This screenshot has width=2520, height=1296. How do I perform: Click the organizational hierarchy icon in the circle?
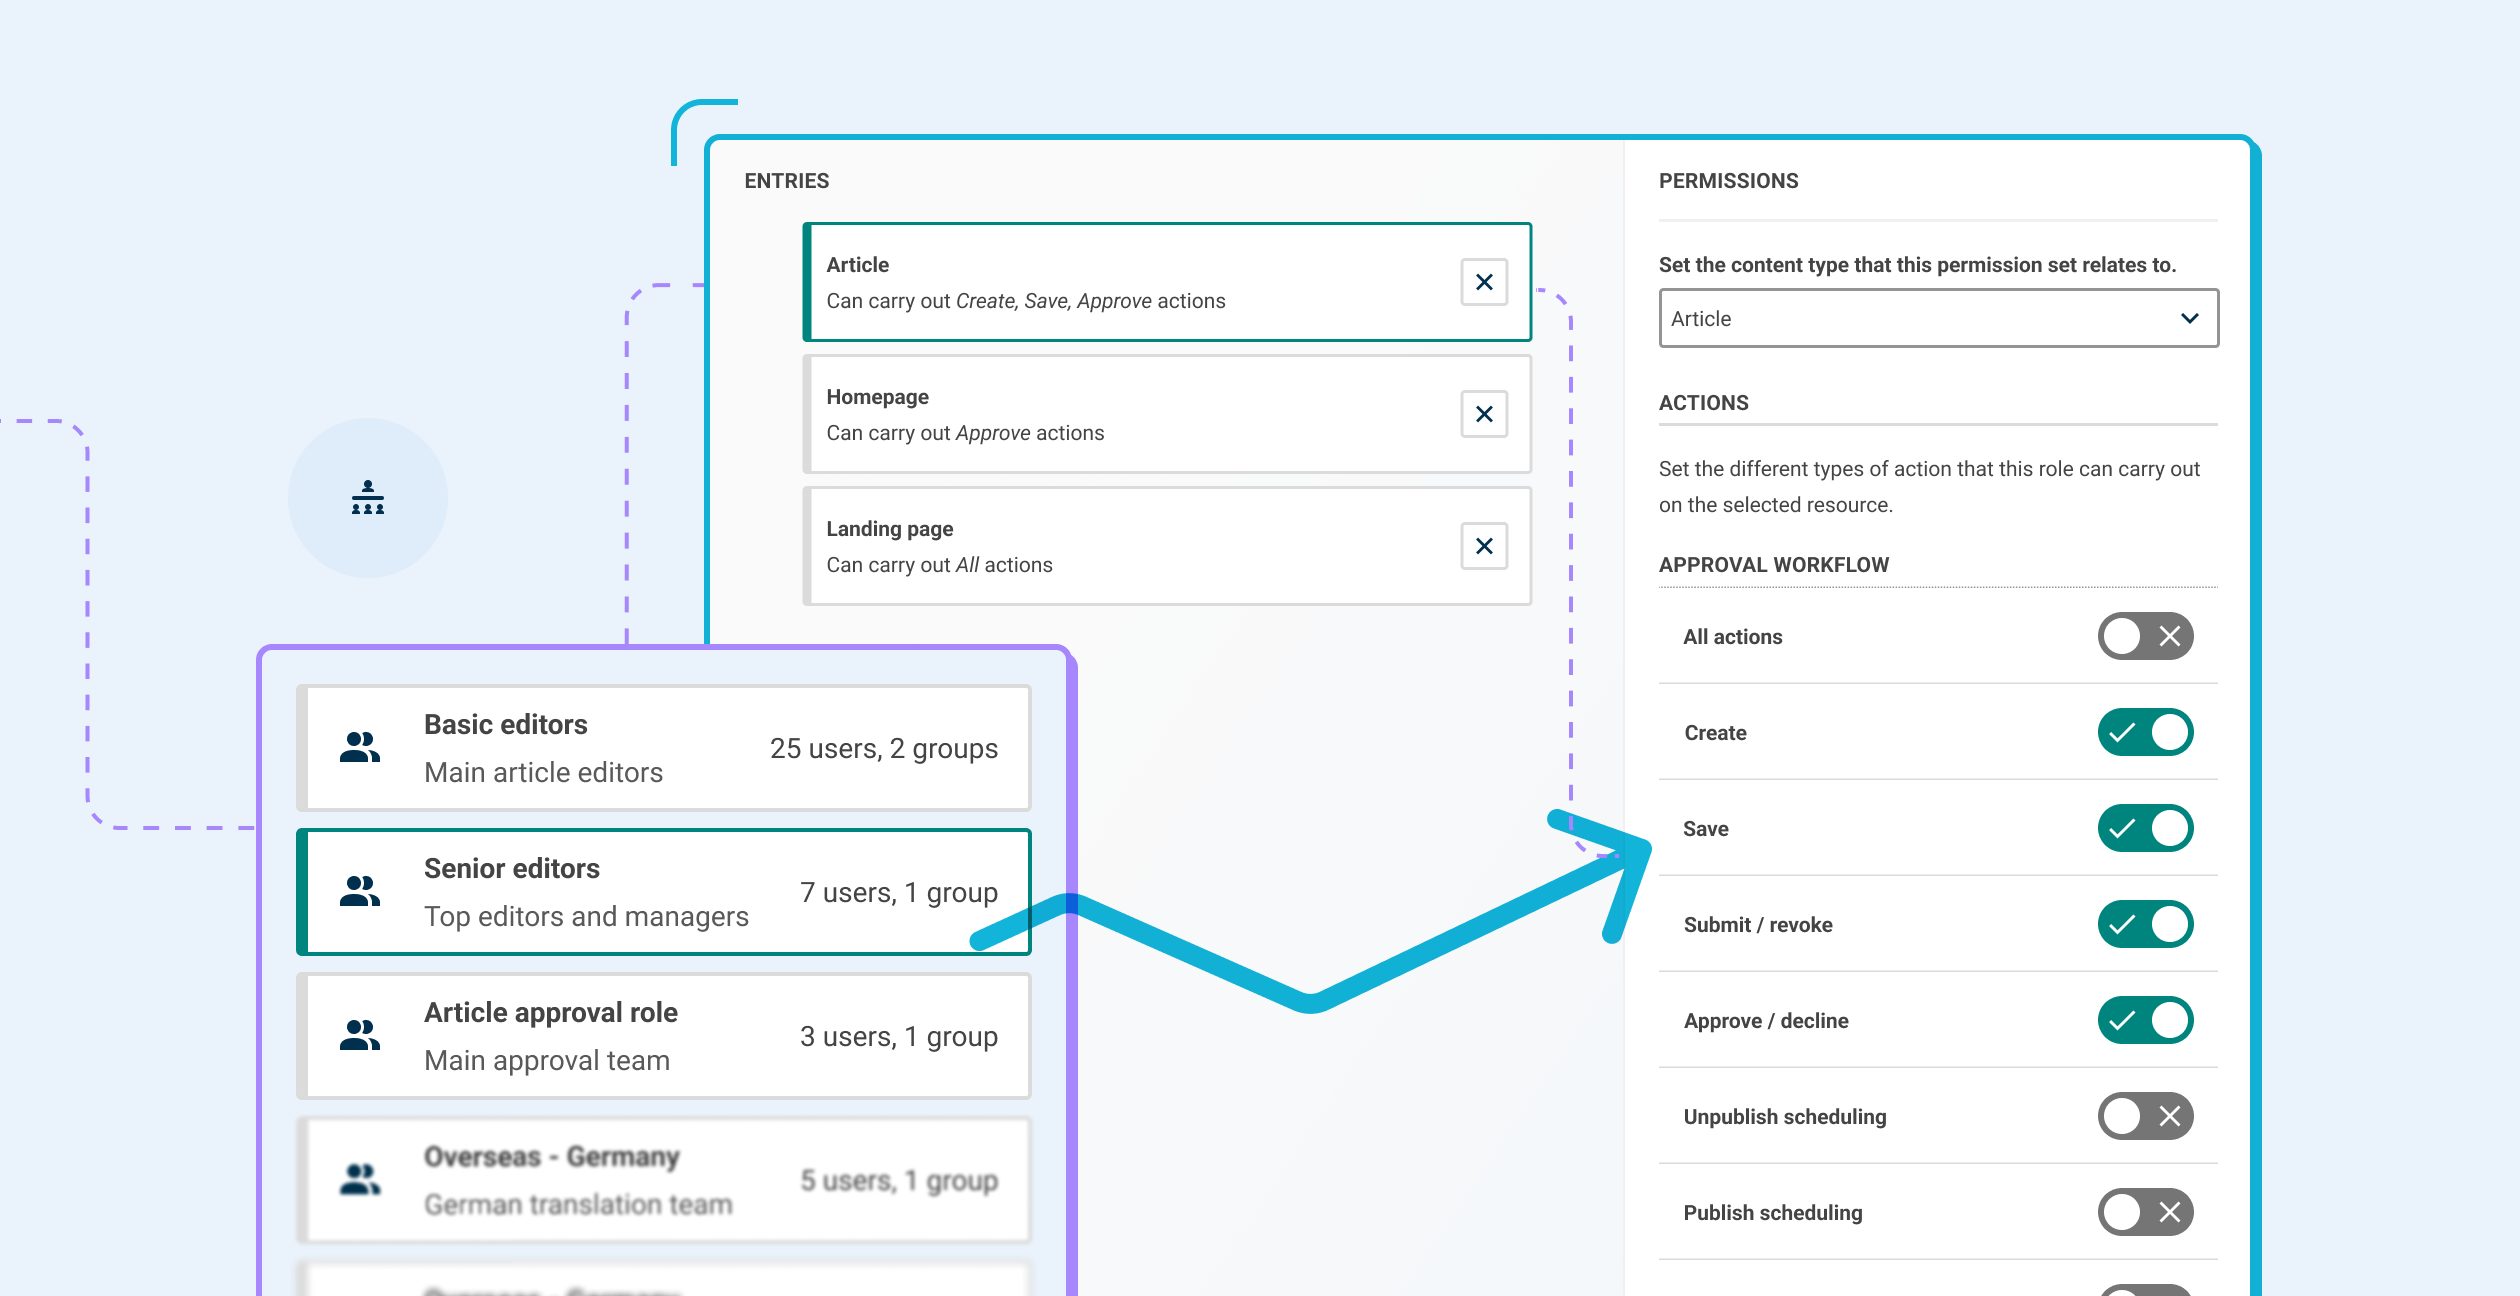tap(369, 499)
